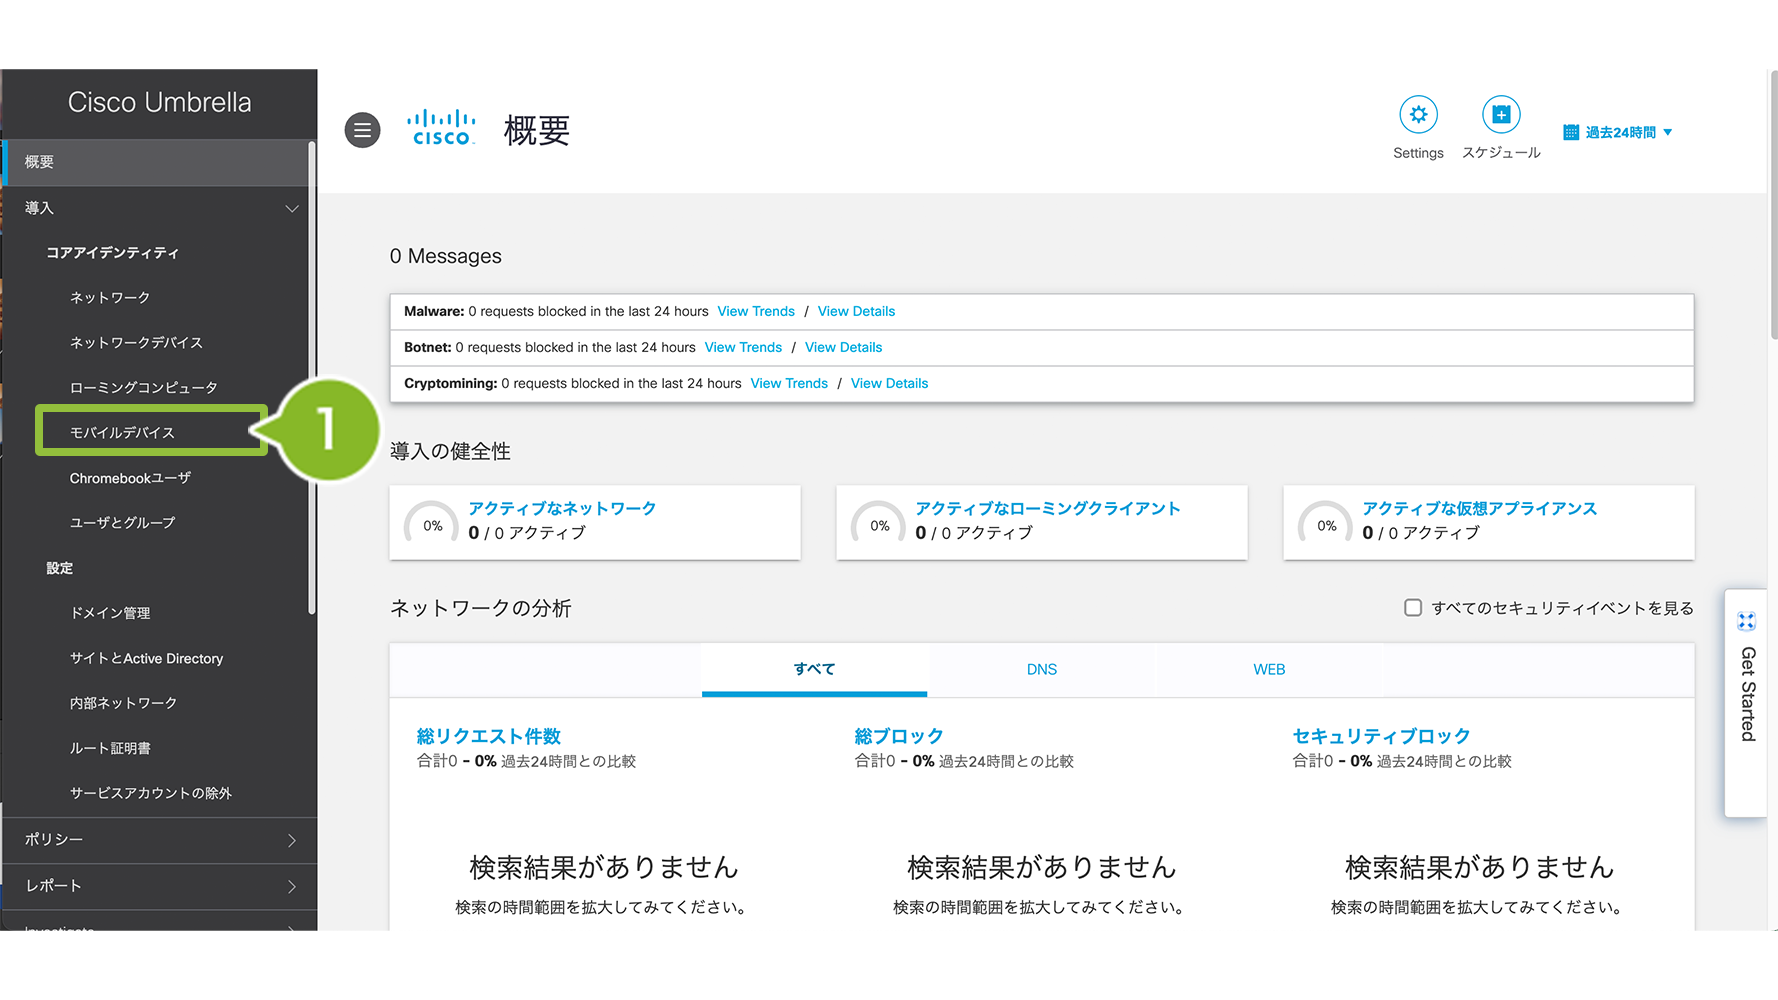Click the roaming clients 0% gauge

coord(879,525)
